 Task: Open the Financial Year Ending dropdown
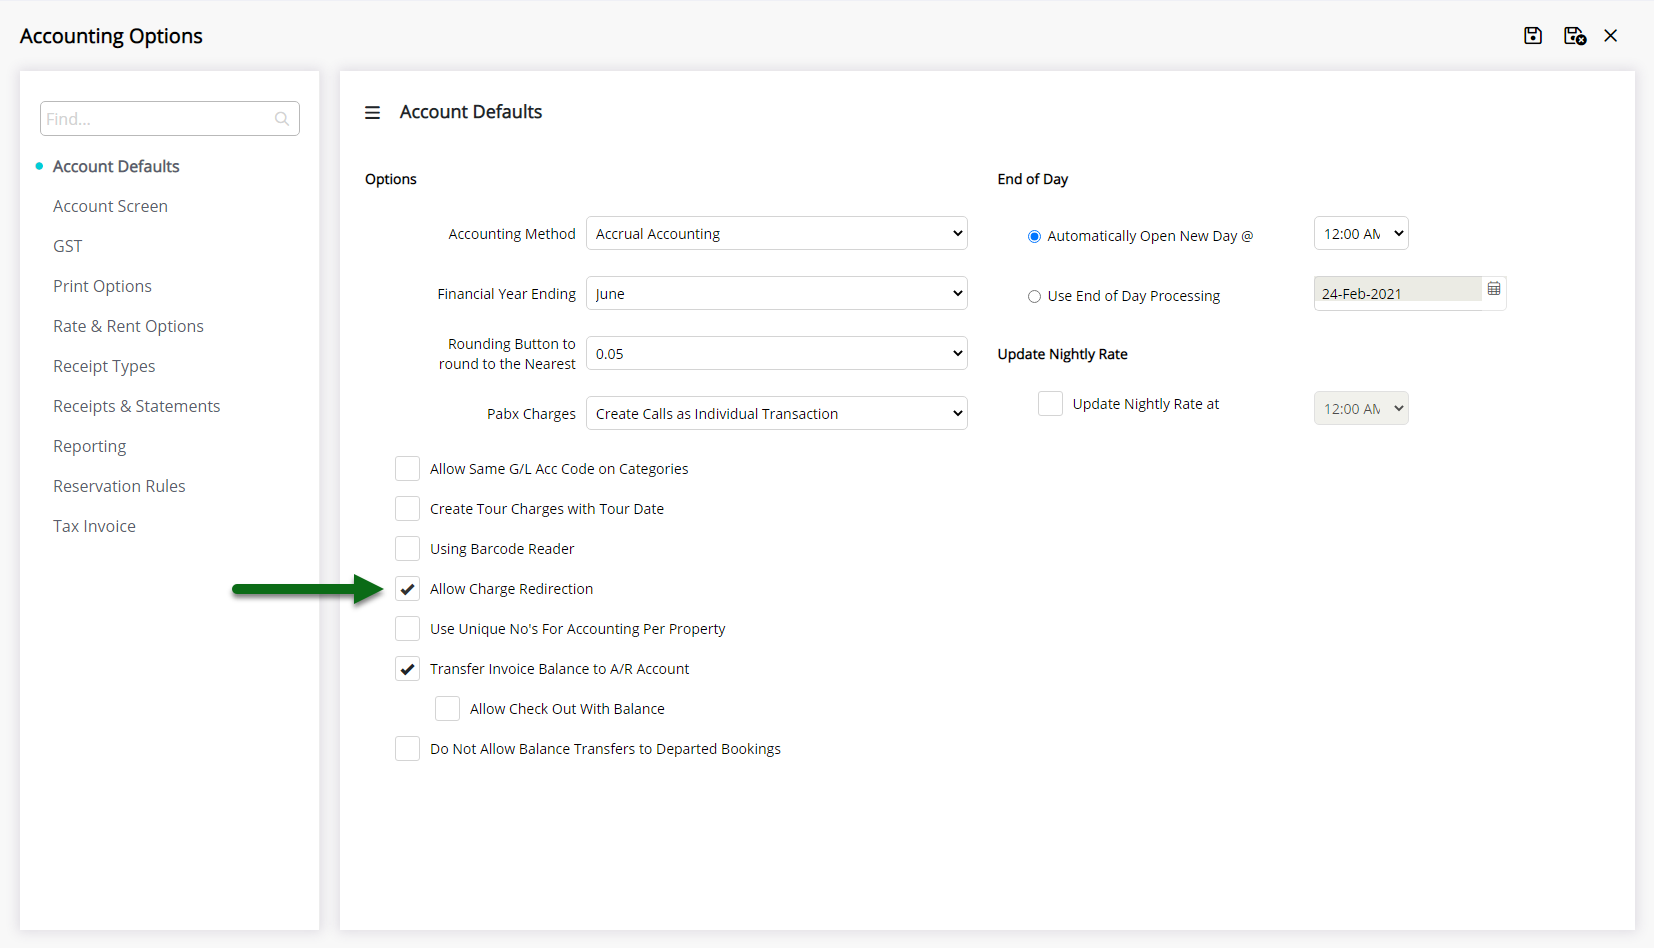pos(776,294)
